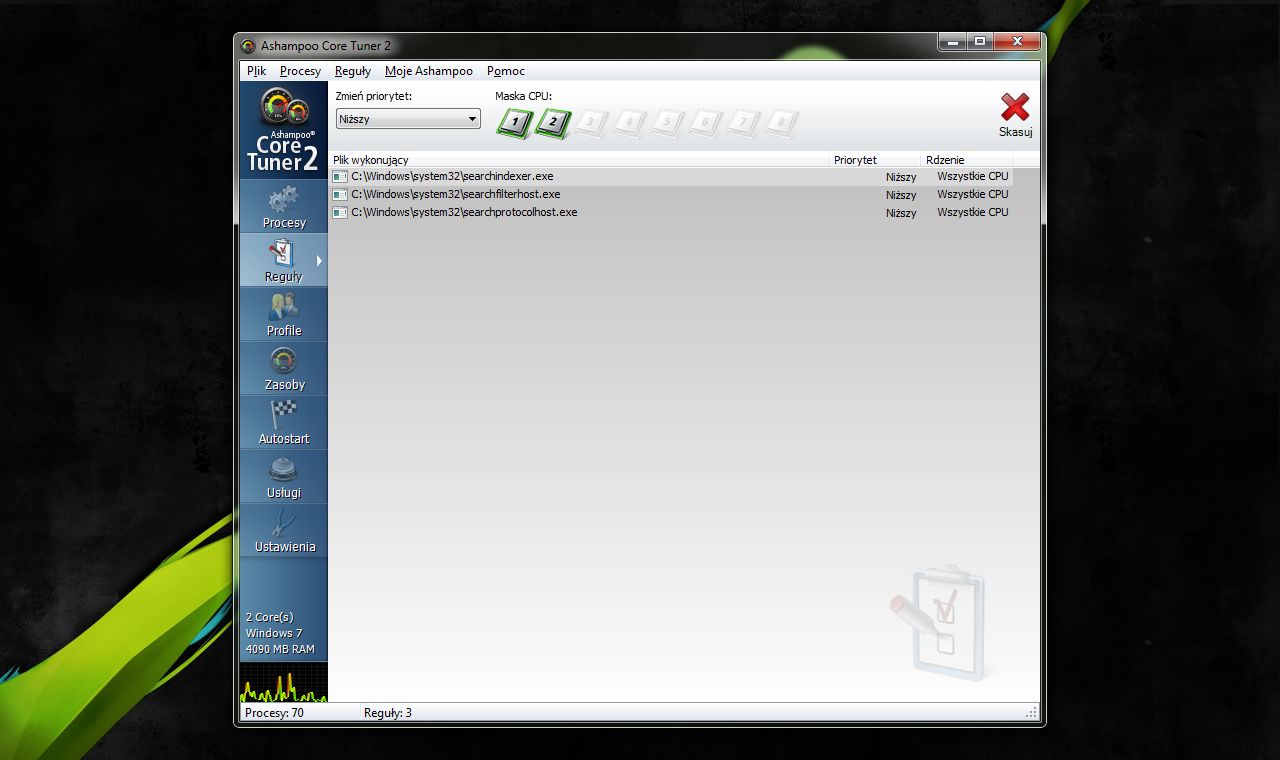
Task: Click Wszystkie CPU for searchindexer.exe
Action: 973,177
